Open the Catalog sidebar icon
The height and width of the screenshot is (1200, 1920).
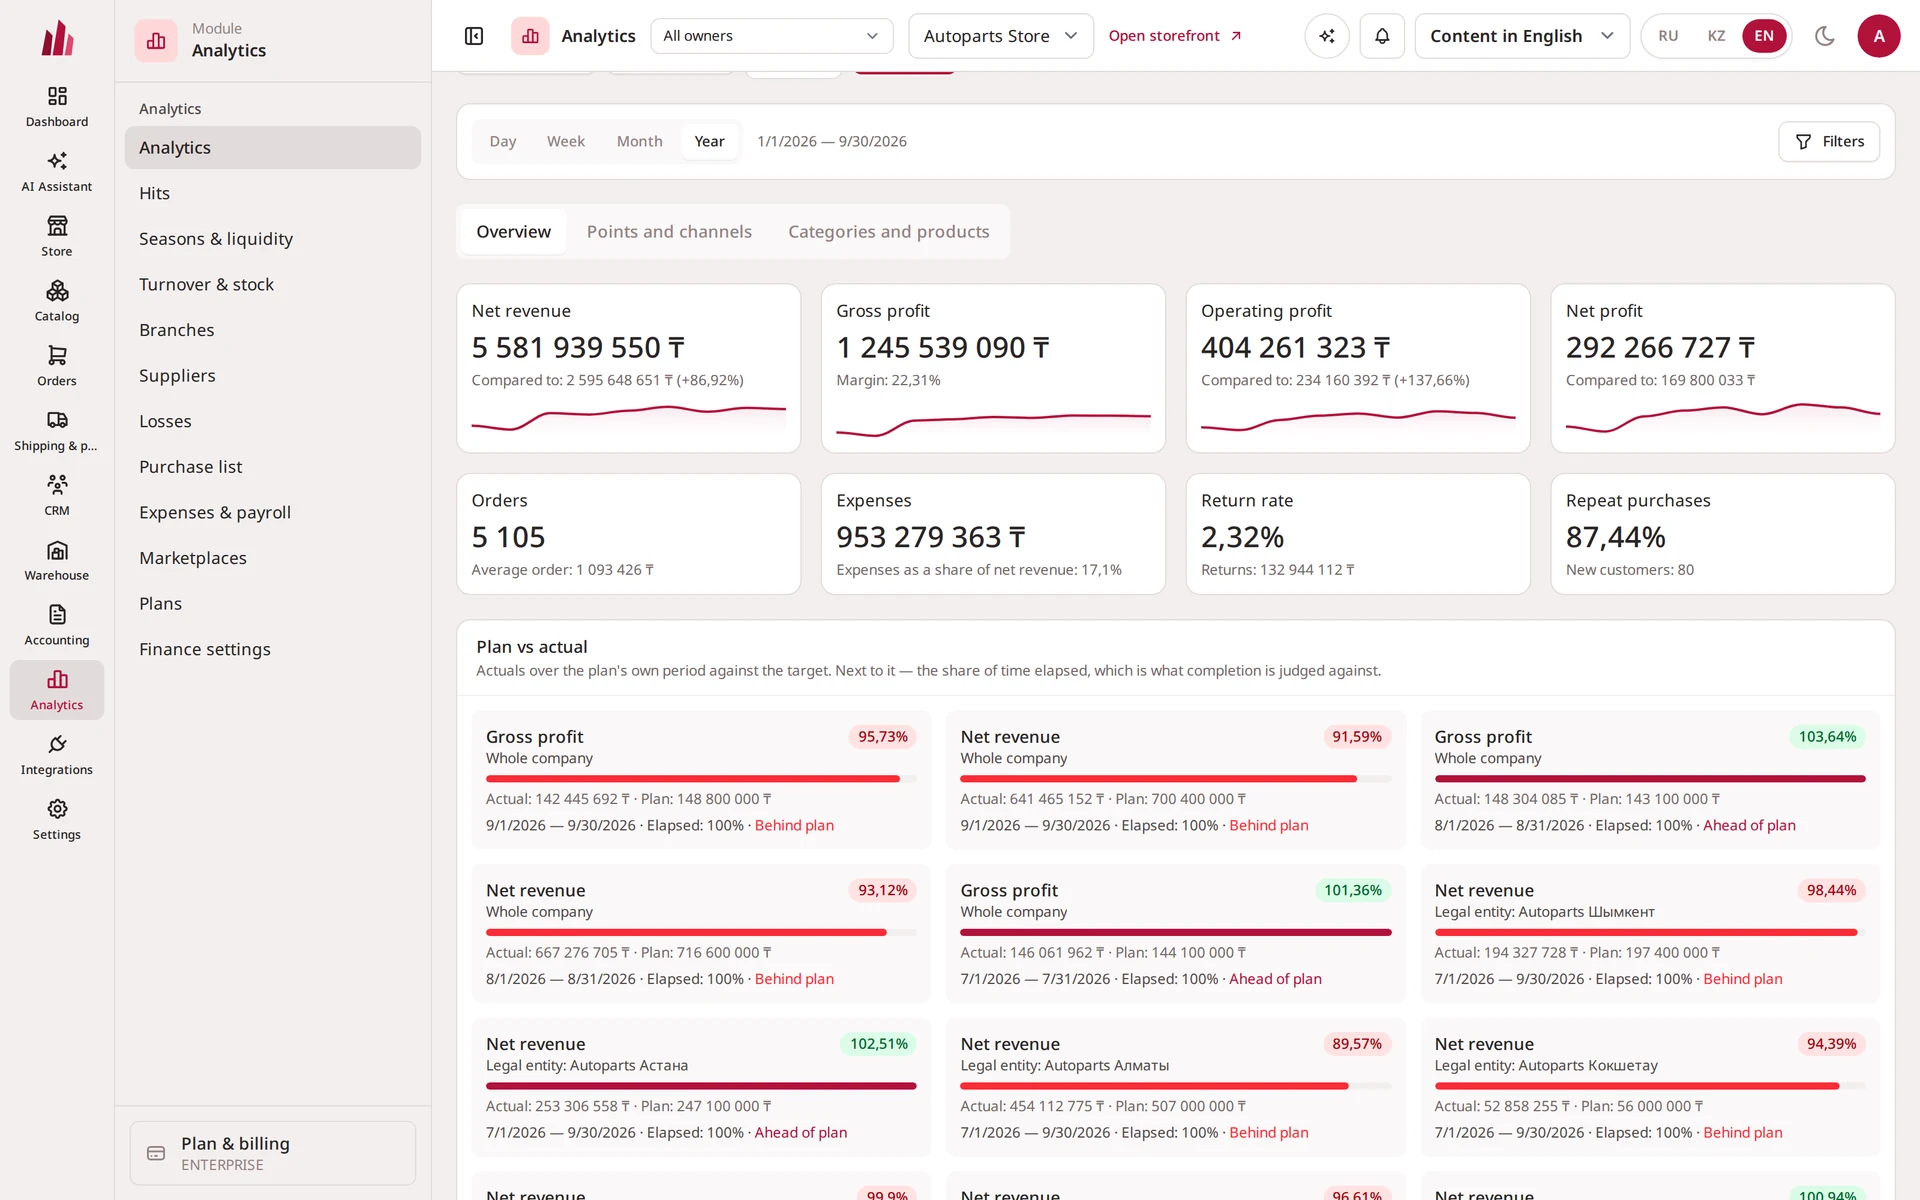click(x=57, y=302)
